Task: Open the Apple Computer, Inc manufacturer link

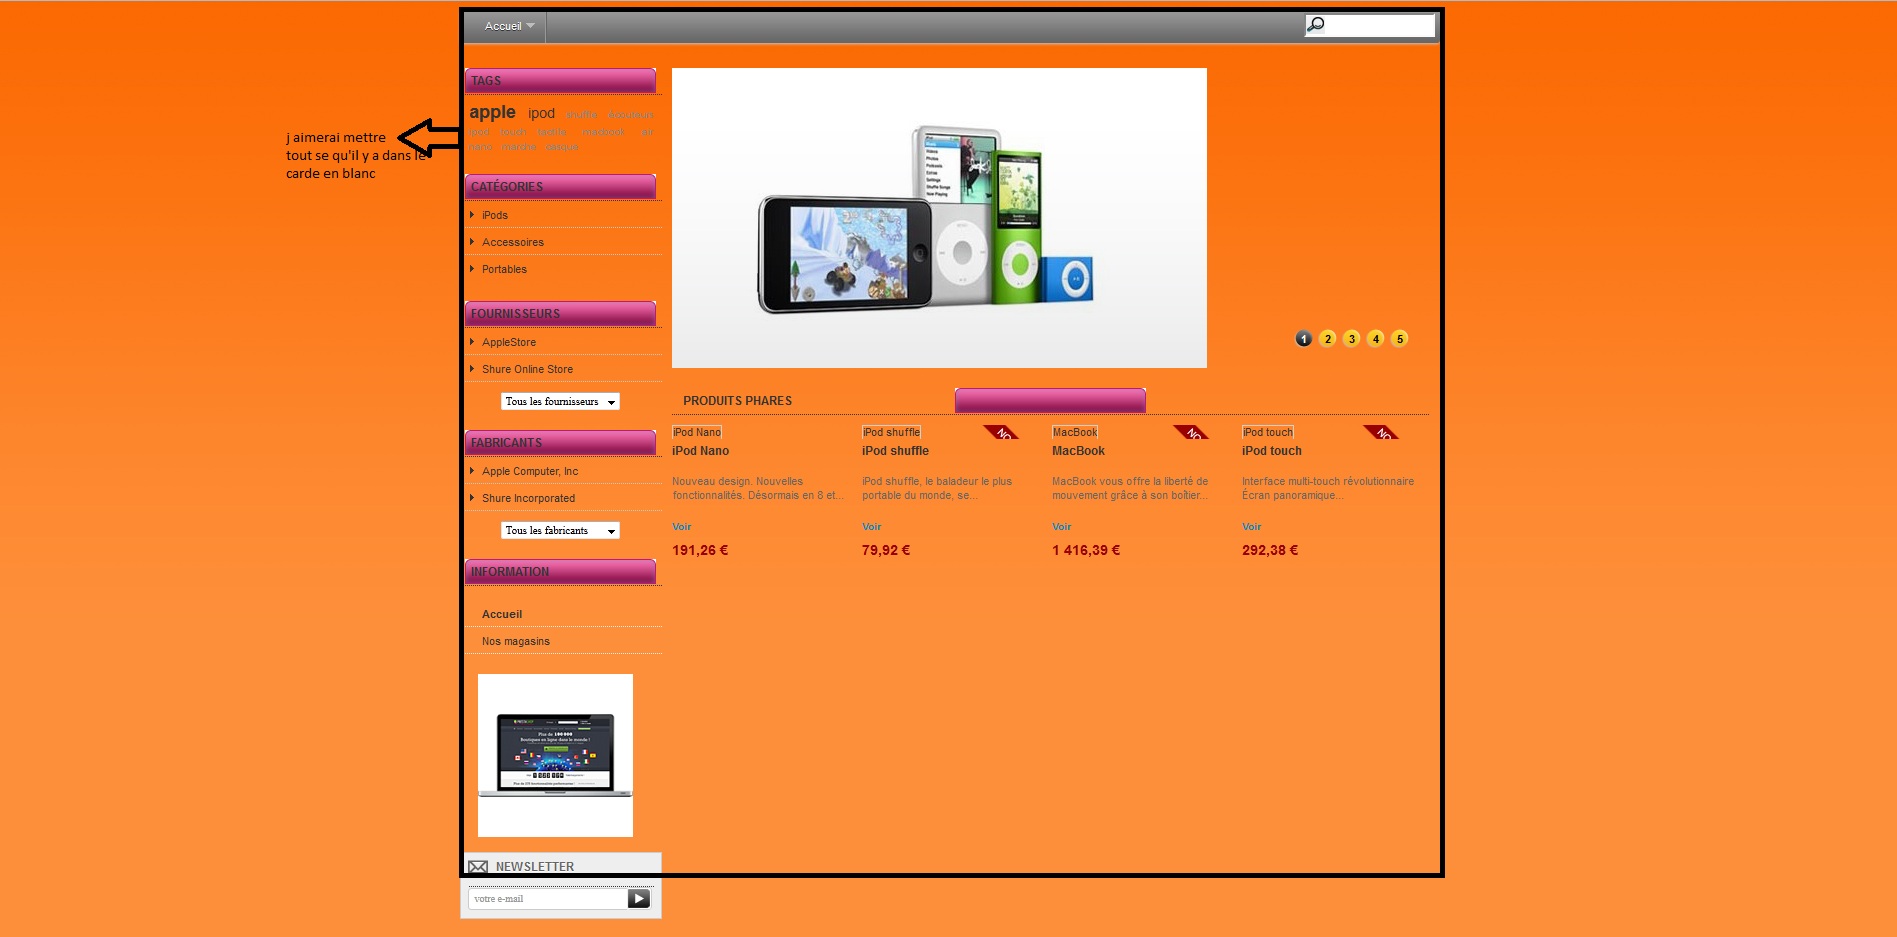Action: tap(530, 471)
